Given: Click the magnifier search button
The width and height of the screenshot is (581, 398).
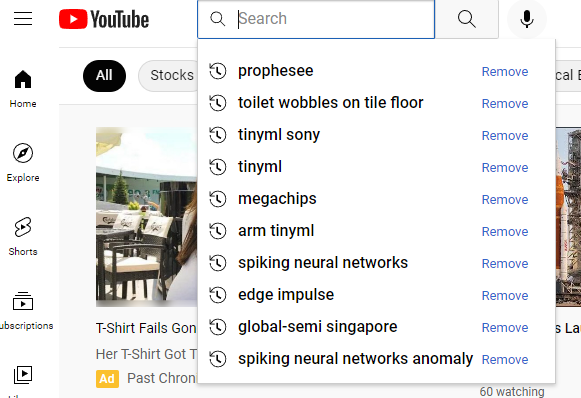Looking at the screenshot, I should tap(467, 19).
